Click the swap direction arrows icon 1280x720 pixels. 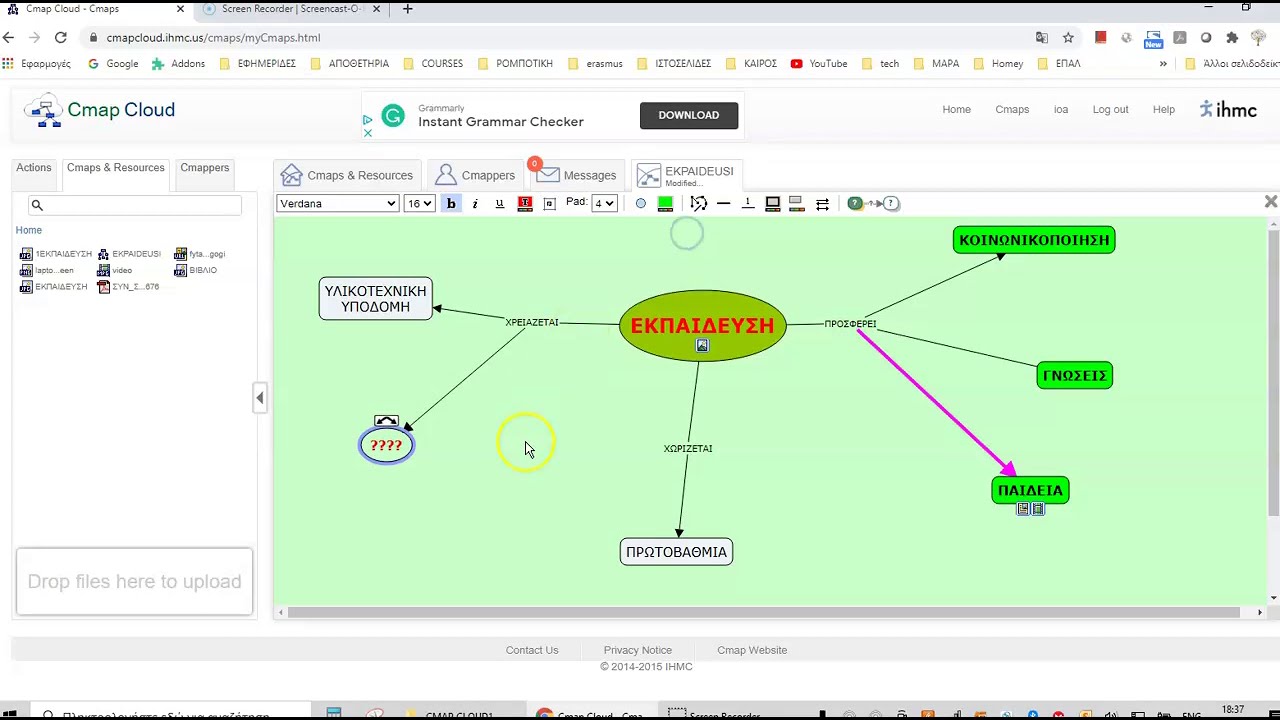point(822,203)
